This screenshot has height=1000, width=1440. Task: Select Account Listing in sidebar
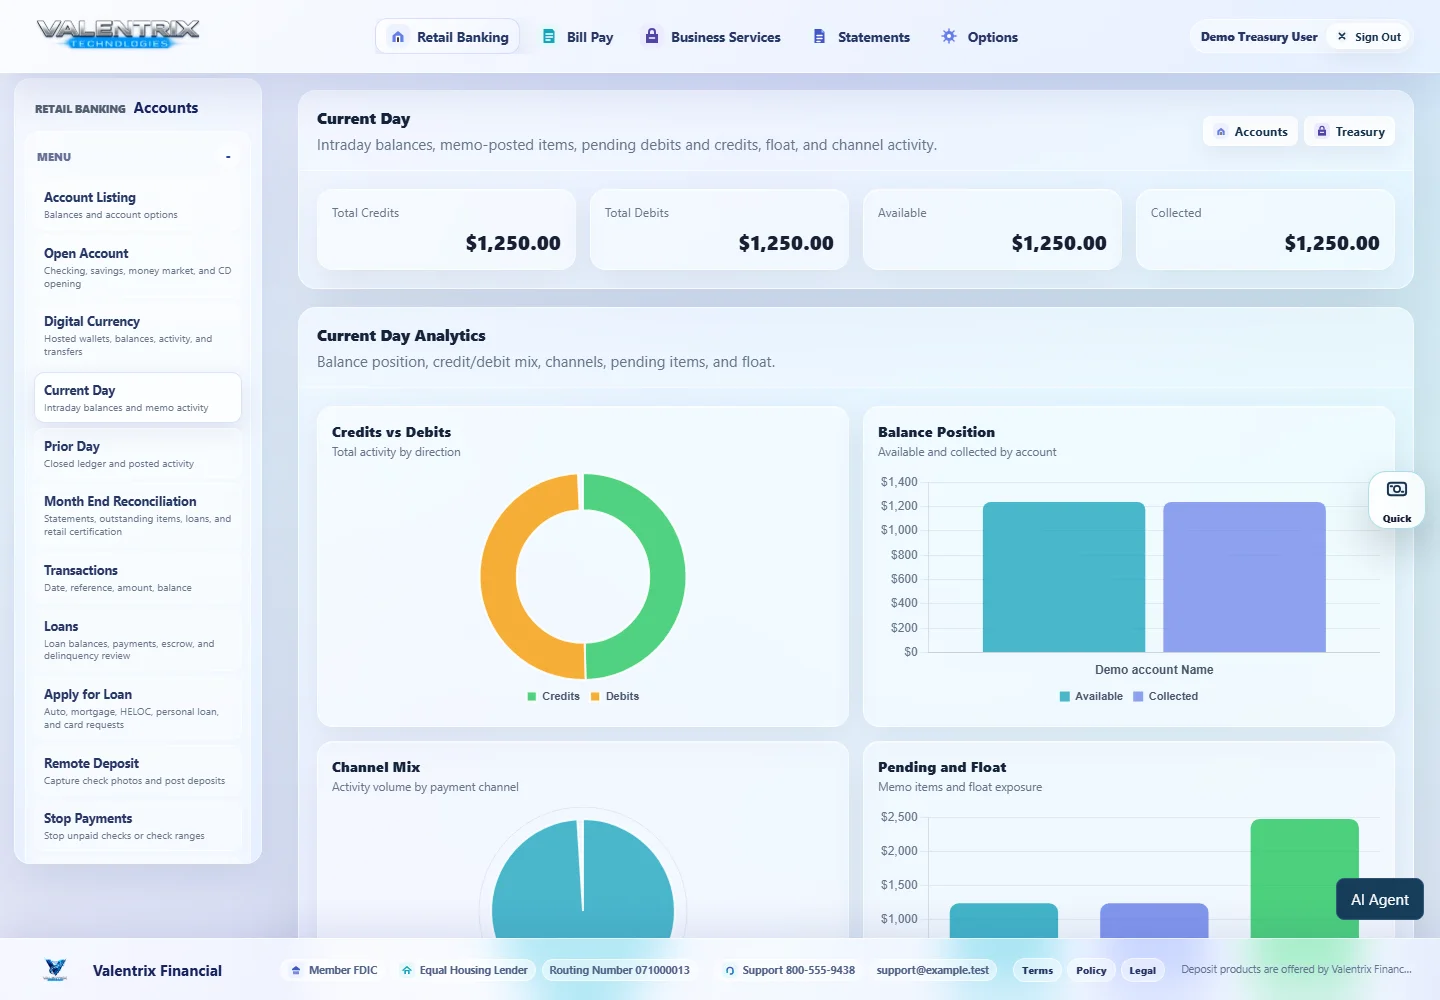coord(138,205)
